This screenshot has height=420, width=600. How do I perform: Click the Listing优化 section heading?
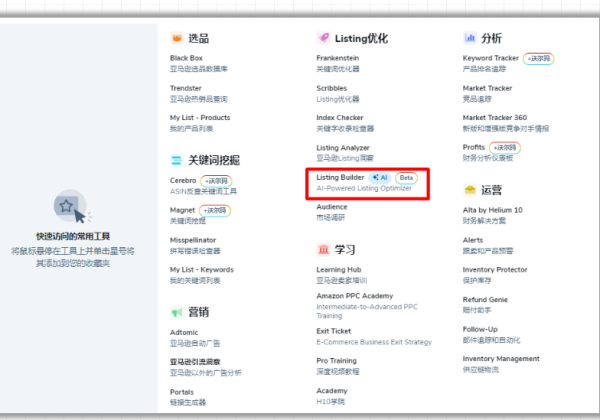(361, 38)
